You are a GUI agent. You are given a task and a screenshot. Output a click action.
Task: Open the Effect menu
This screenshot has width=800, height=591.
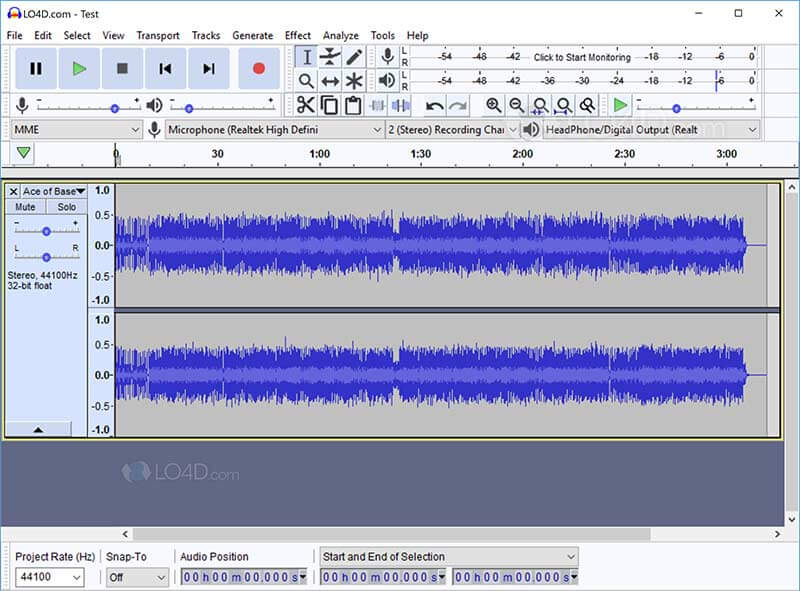pos(298,35)
